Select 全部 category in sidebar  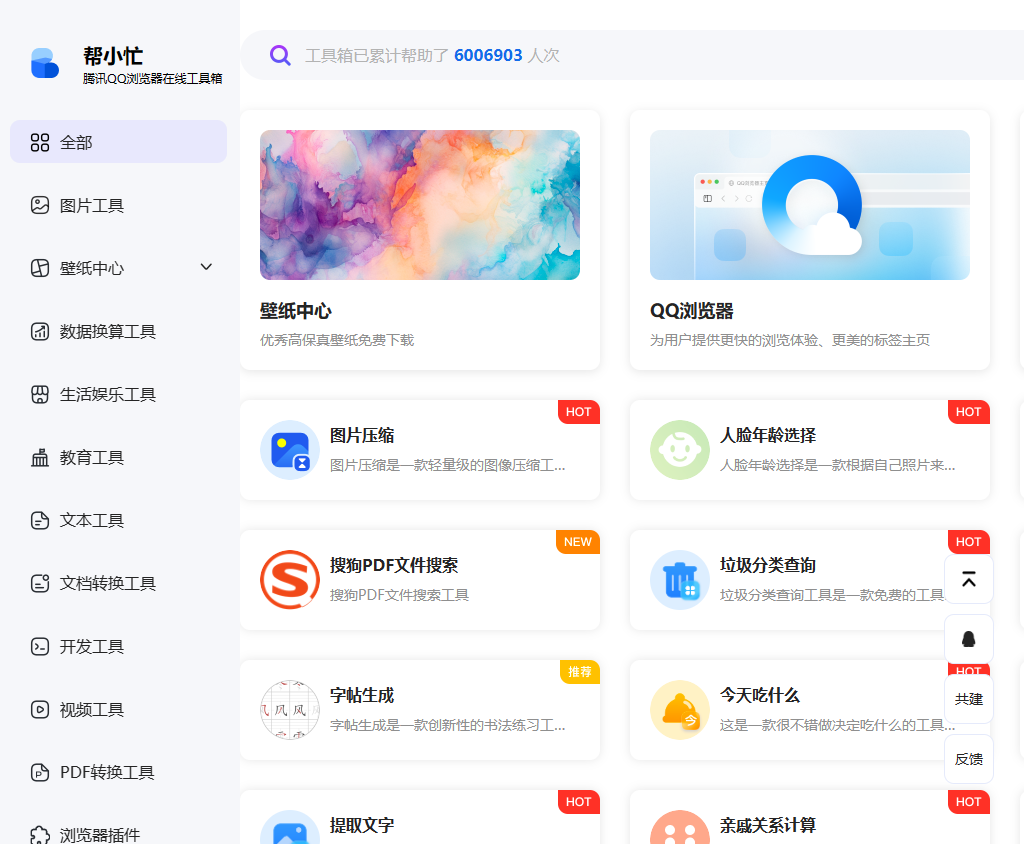pyautogui.click(x=118, y=141)
